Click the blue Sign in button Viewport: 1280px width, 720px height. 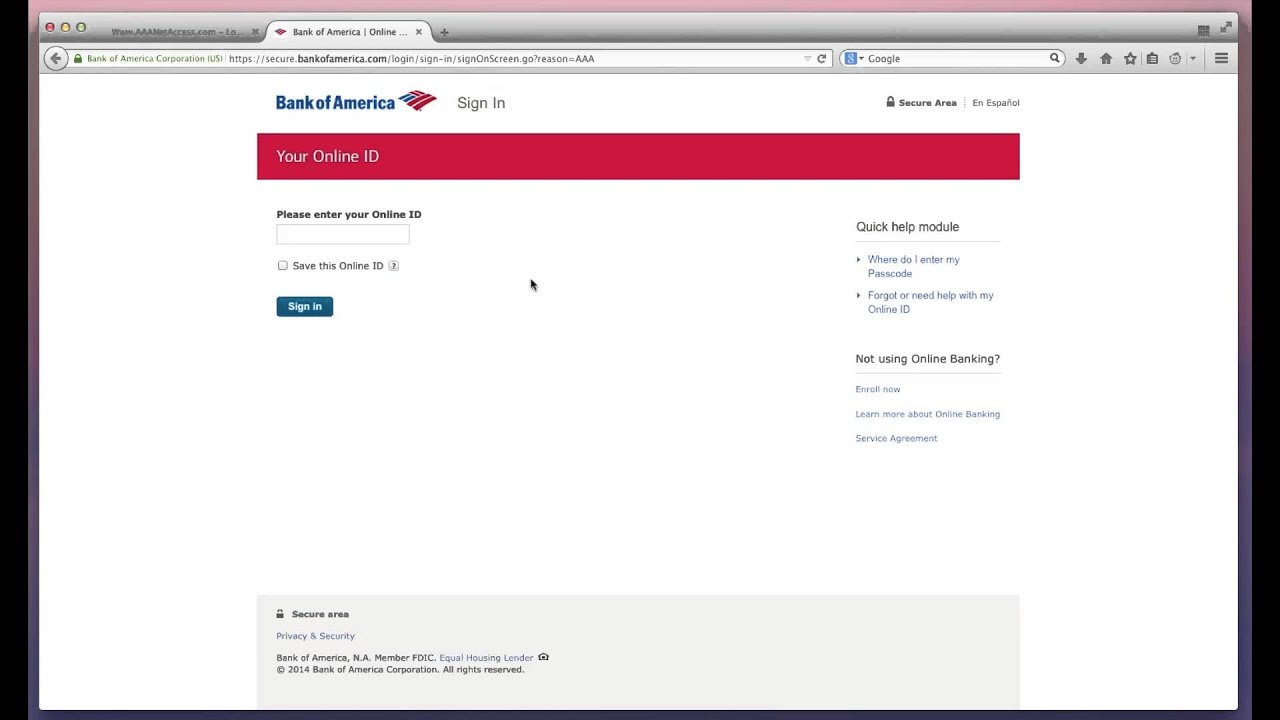point(305,306)
